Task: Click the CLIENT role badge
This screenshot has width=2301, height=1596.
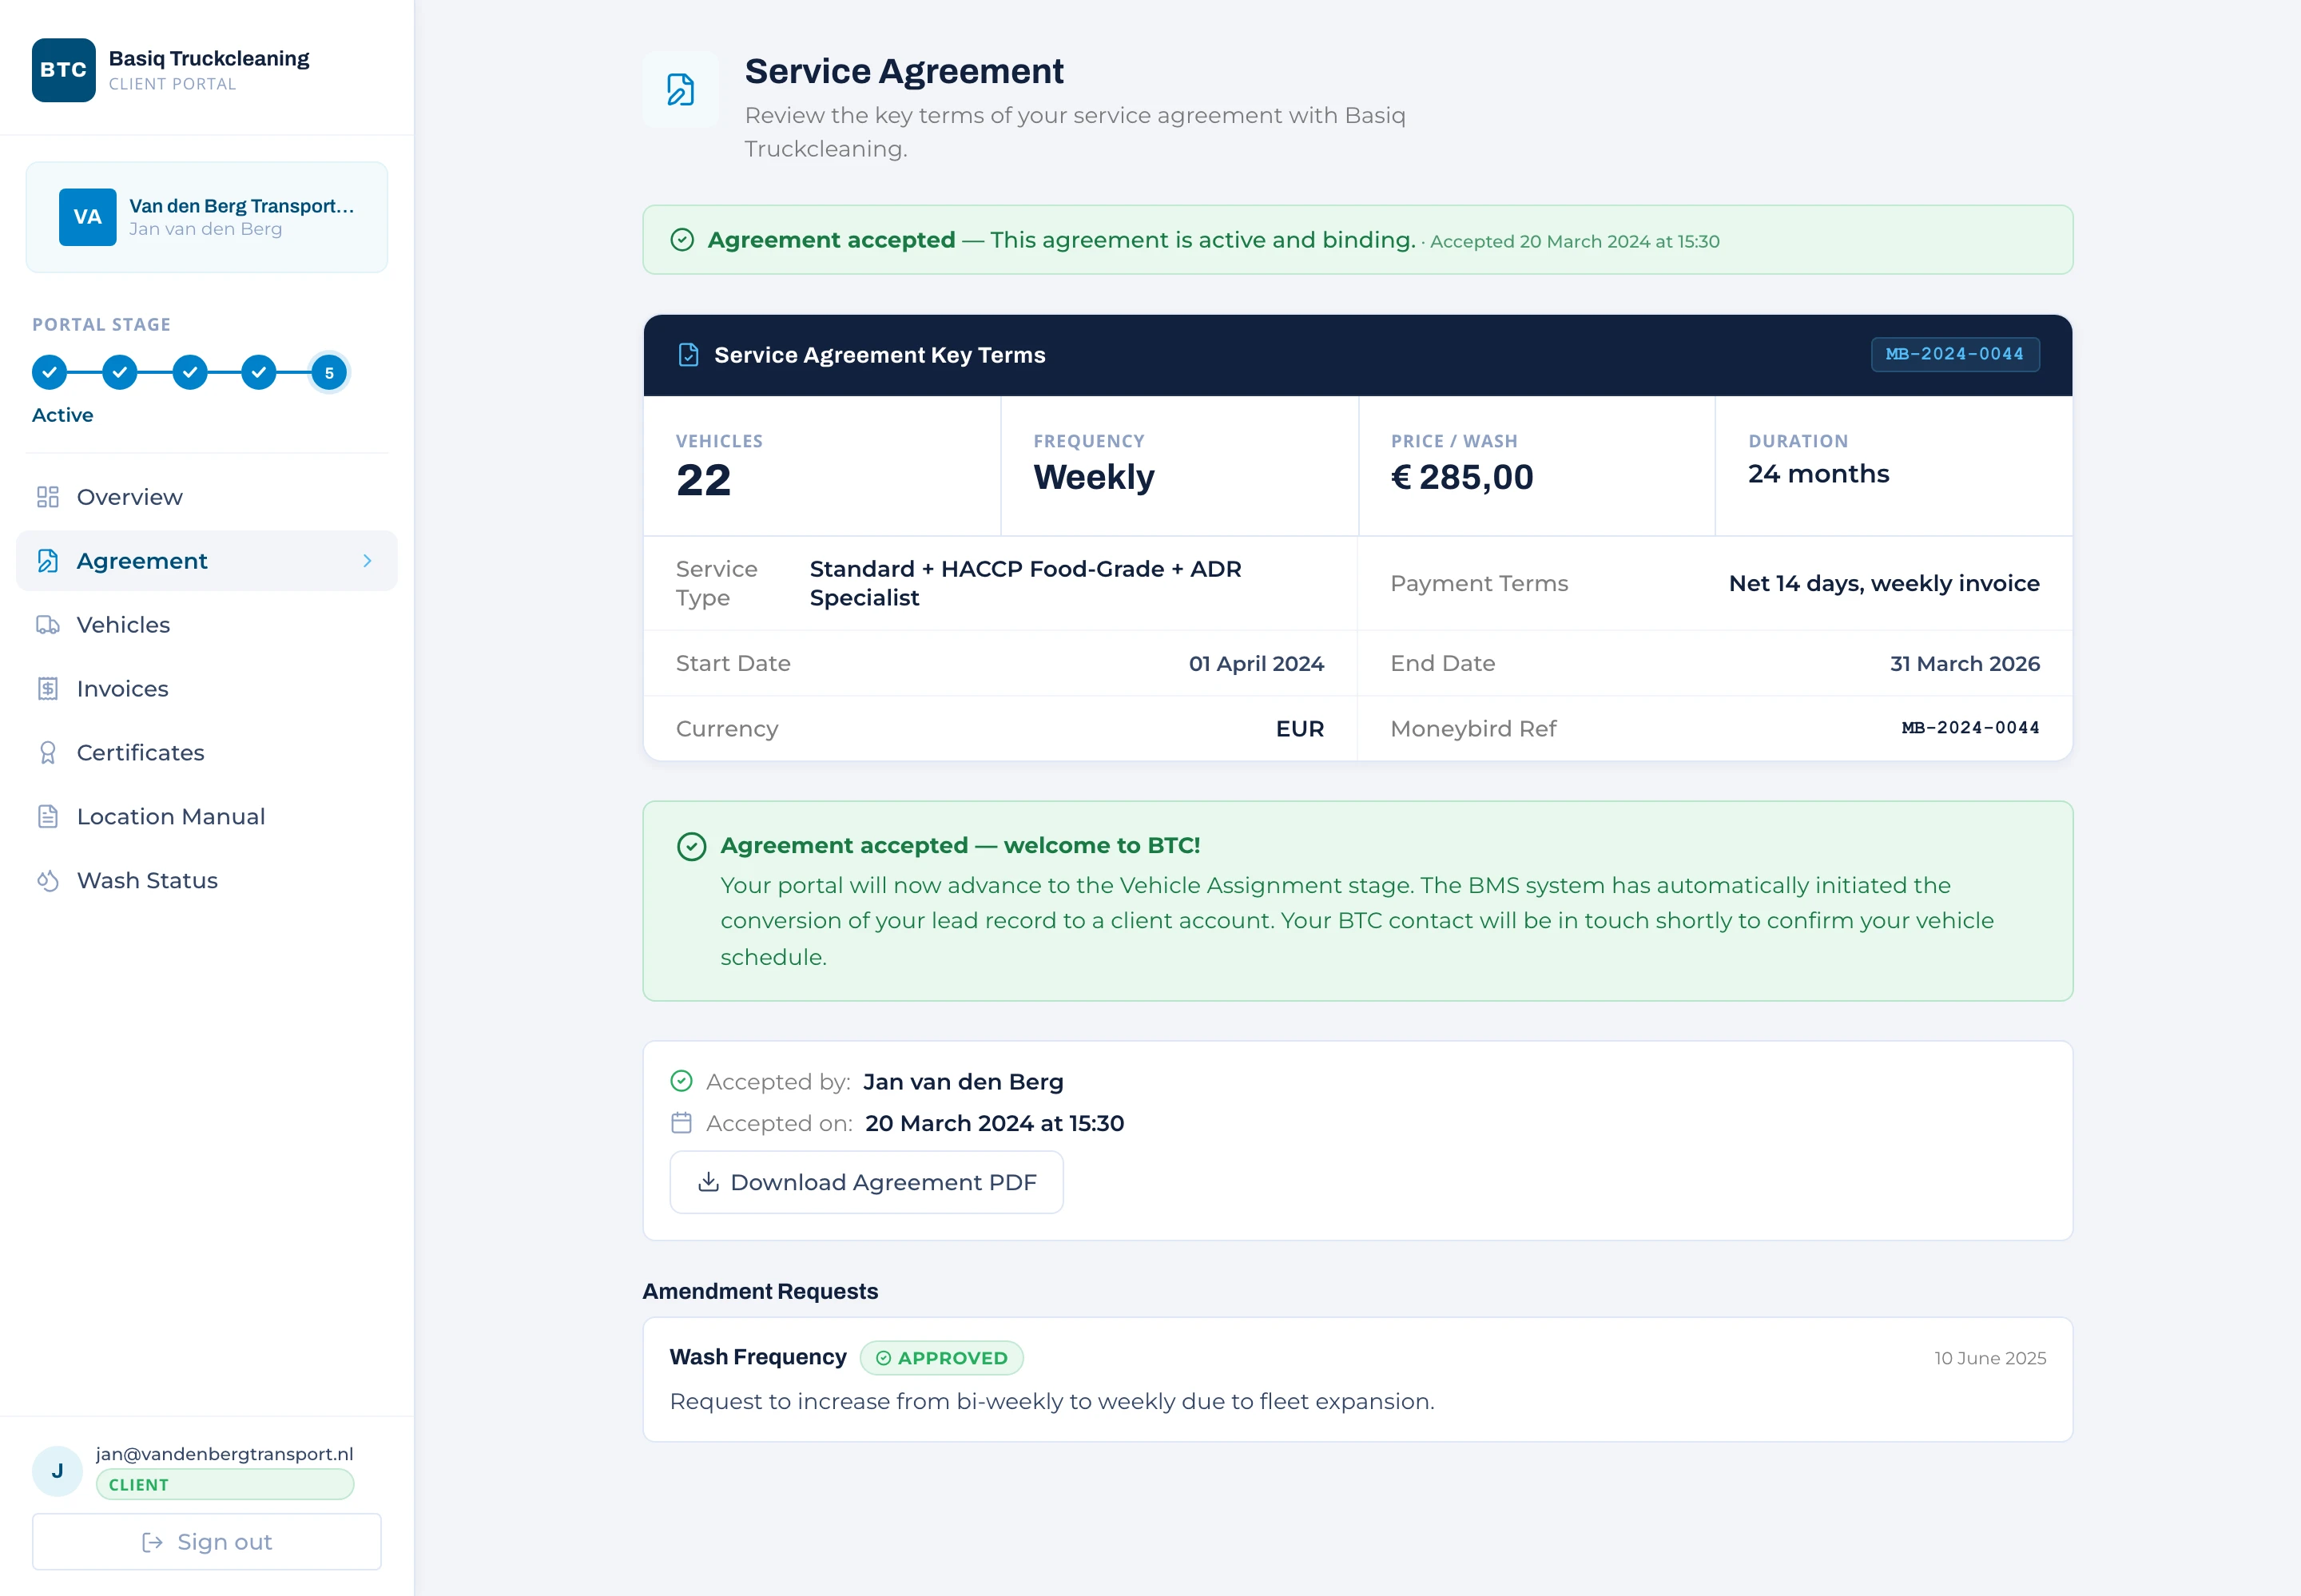Action: pyautogui.click(x=225, y=1485)
